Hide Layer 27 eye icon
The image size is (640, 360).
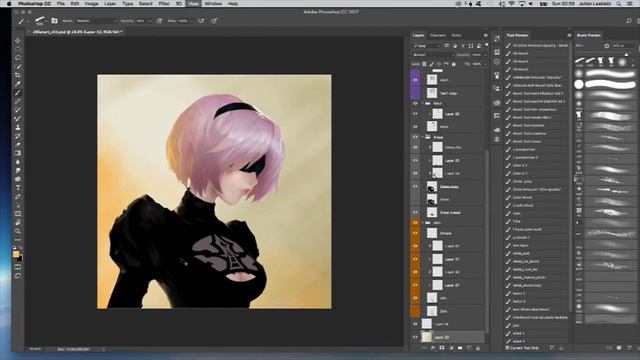click(415, 284)
